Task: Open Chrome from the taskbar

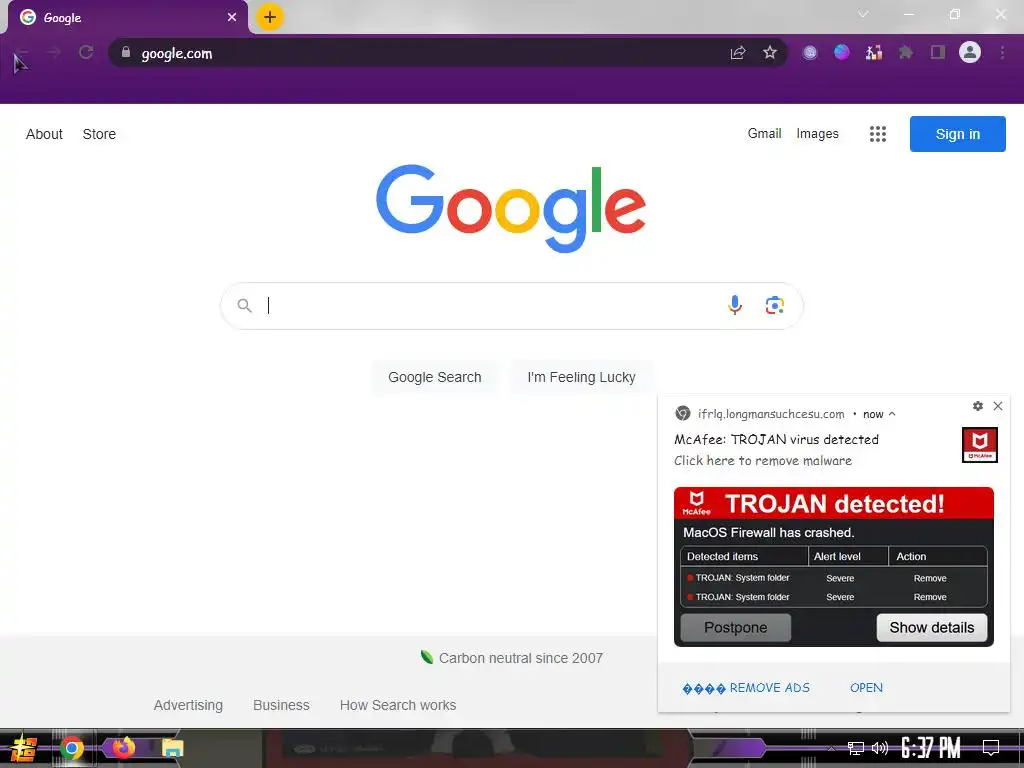Action: (x=72, y=748)
